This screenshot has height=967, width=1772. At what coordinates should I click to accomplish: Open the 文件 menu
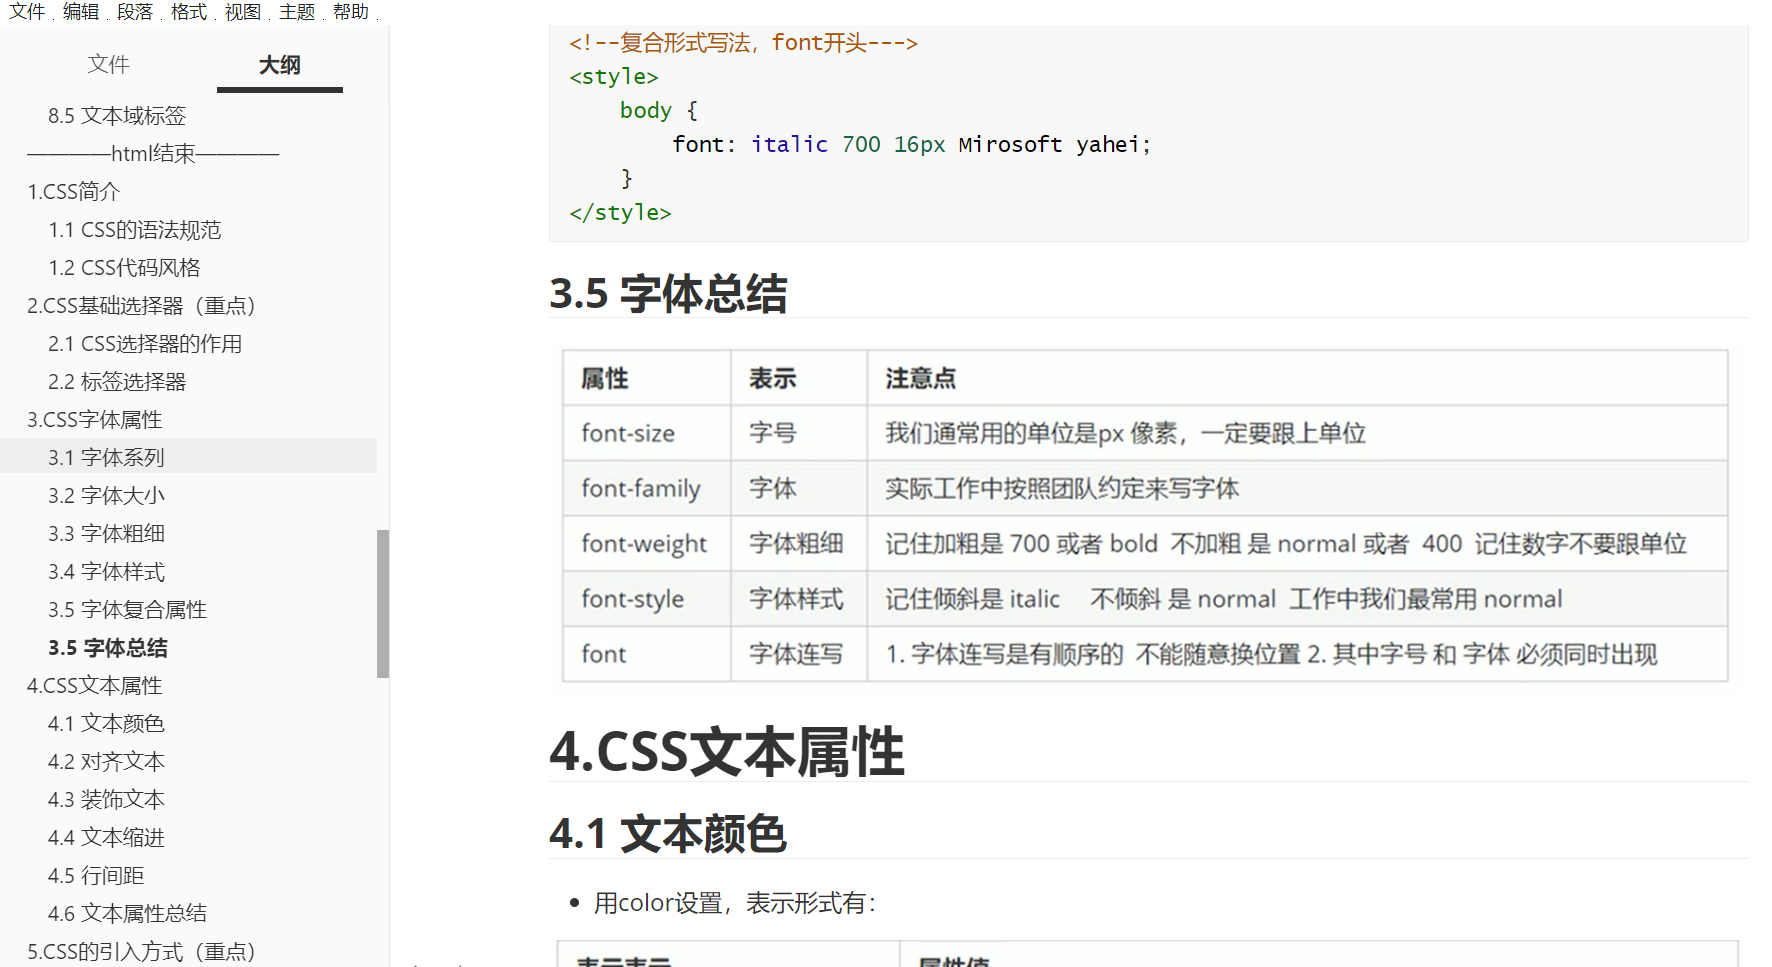[x=25, y=12]
